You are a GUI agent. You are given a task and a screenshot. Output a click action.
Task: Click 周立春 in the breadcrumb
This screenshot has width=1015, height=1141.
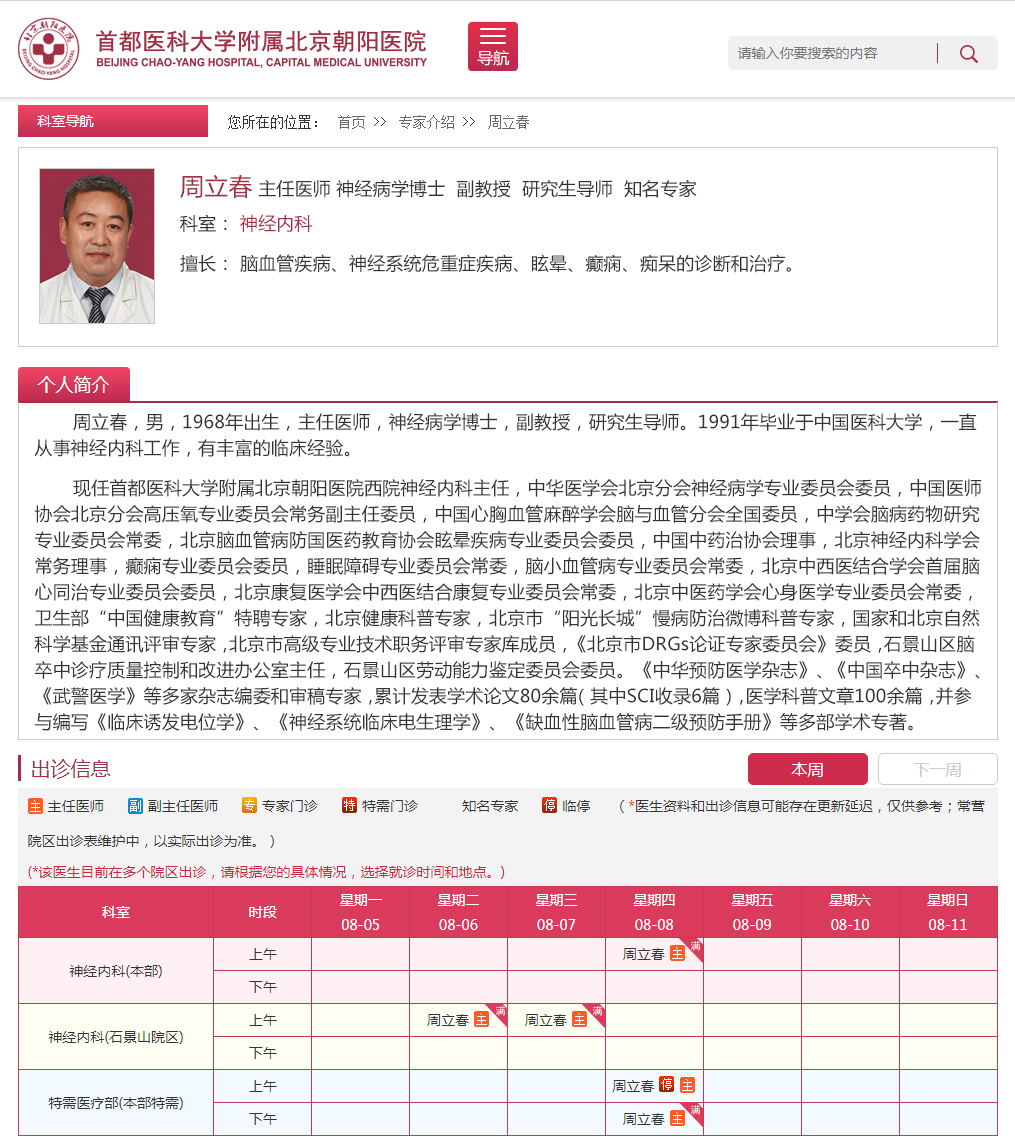coord(509,122)
